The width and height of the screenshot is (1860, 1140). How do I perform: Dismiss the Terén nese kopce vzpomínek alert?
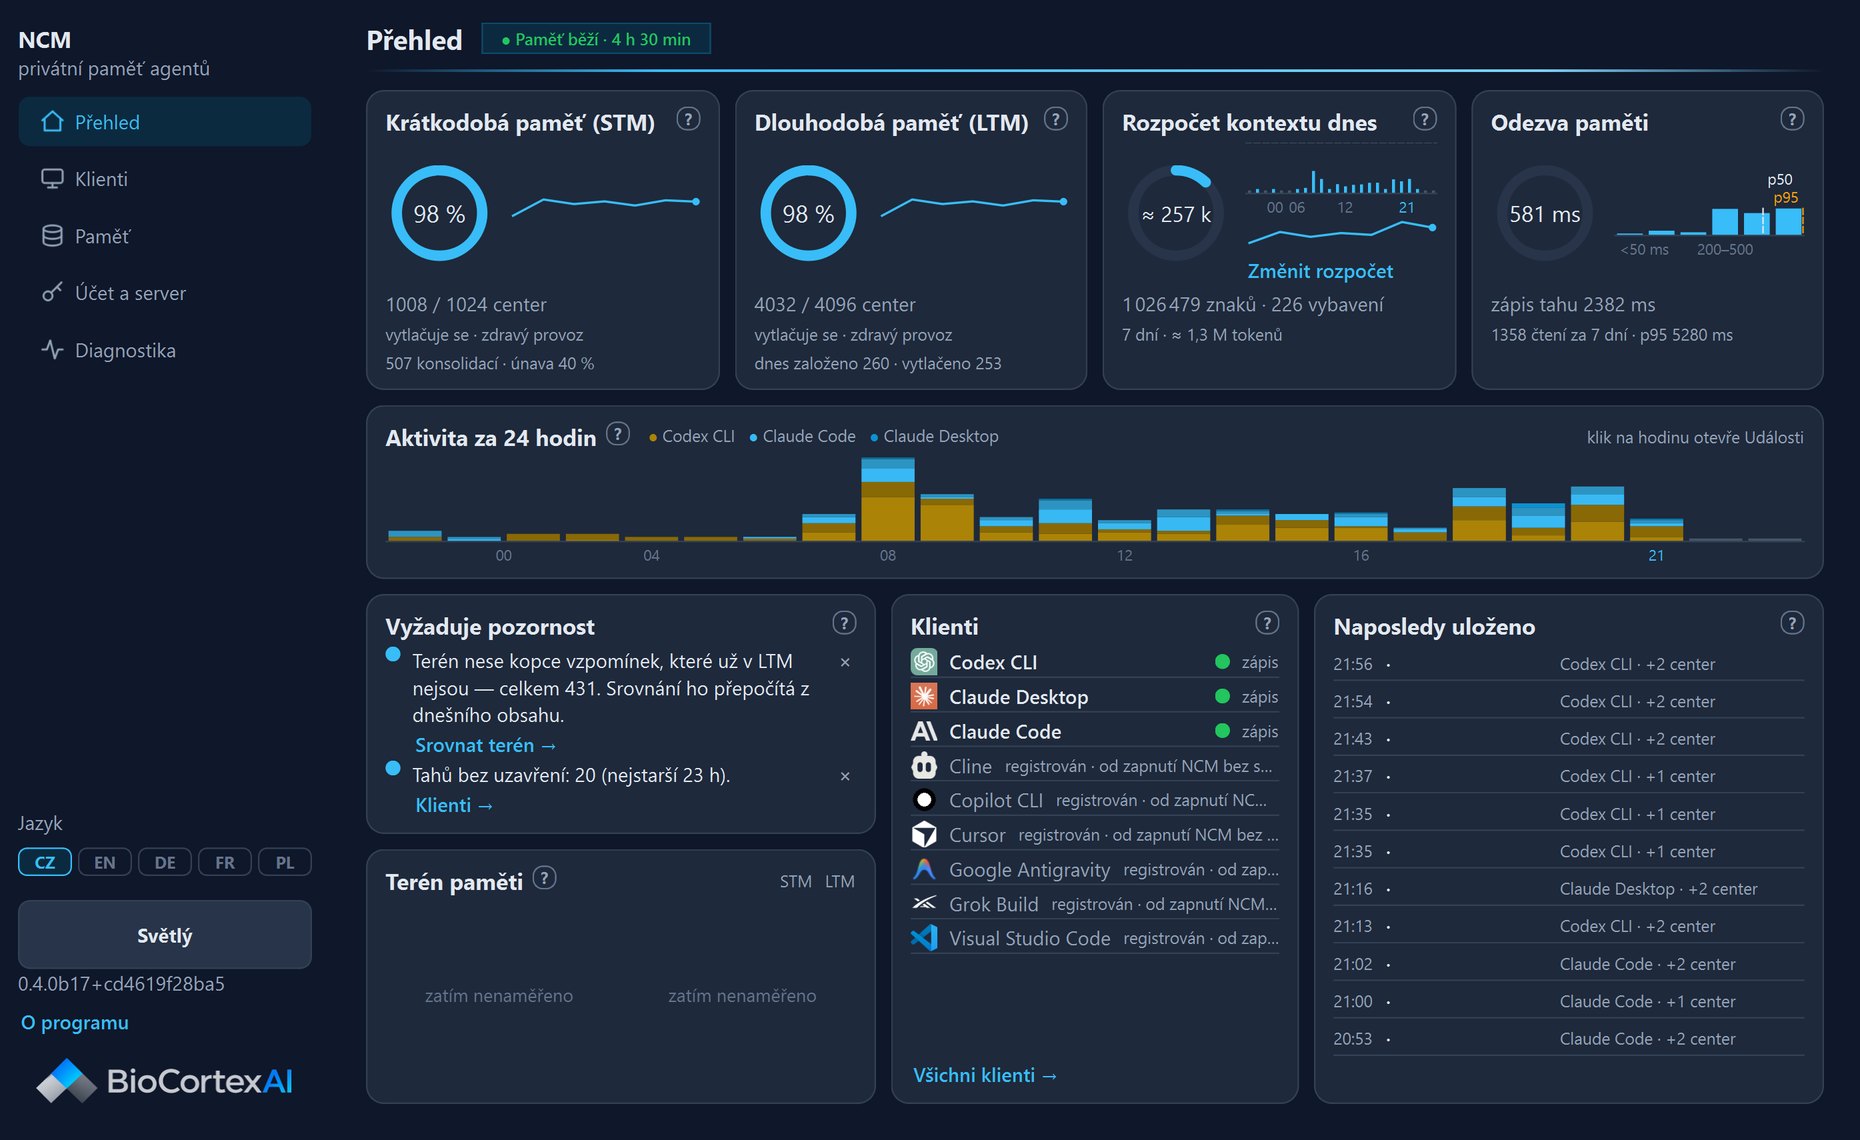pos(845,662)
